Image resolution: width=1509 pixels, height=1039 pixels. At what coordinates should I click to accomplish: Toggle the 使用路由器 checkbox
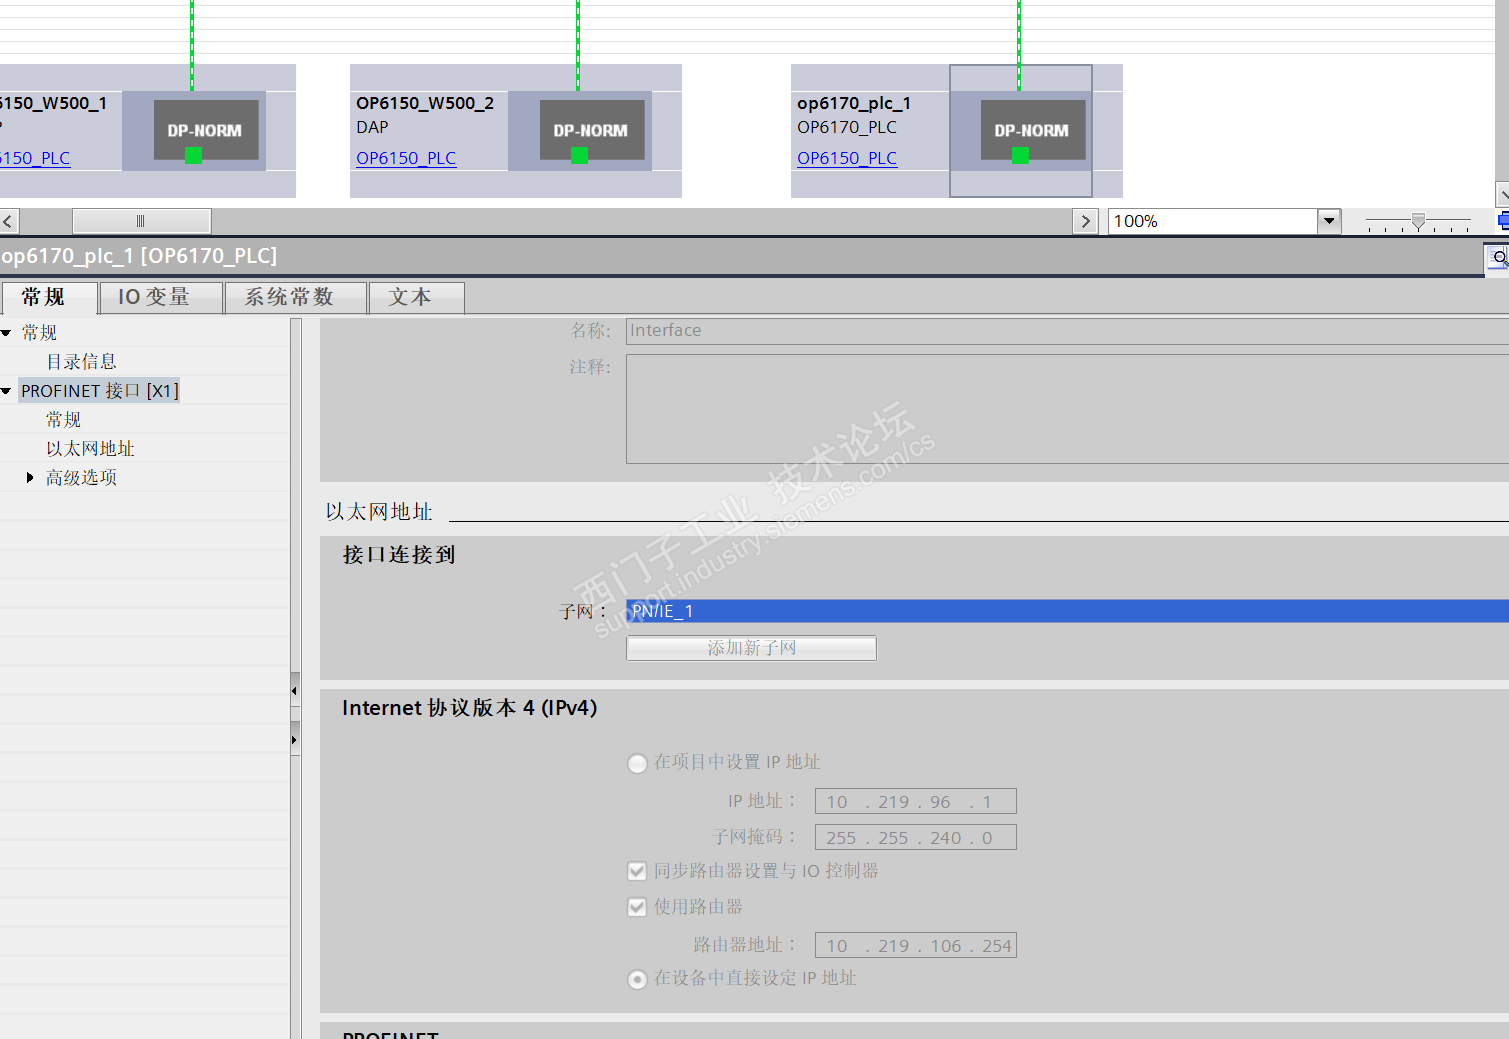(x=637, y=907)
